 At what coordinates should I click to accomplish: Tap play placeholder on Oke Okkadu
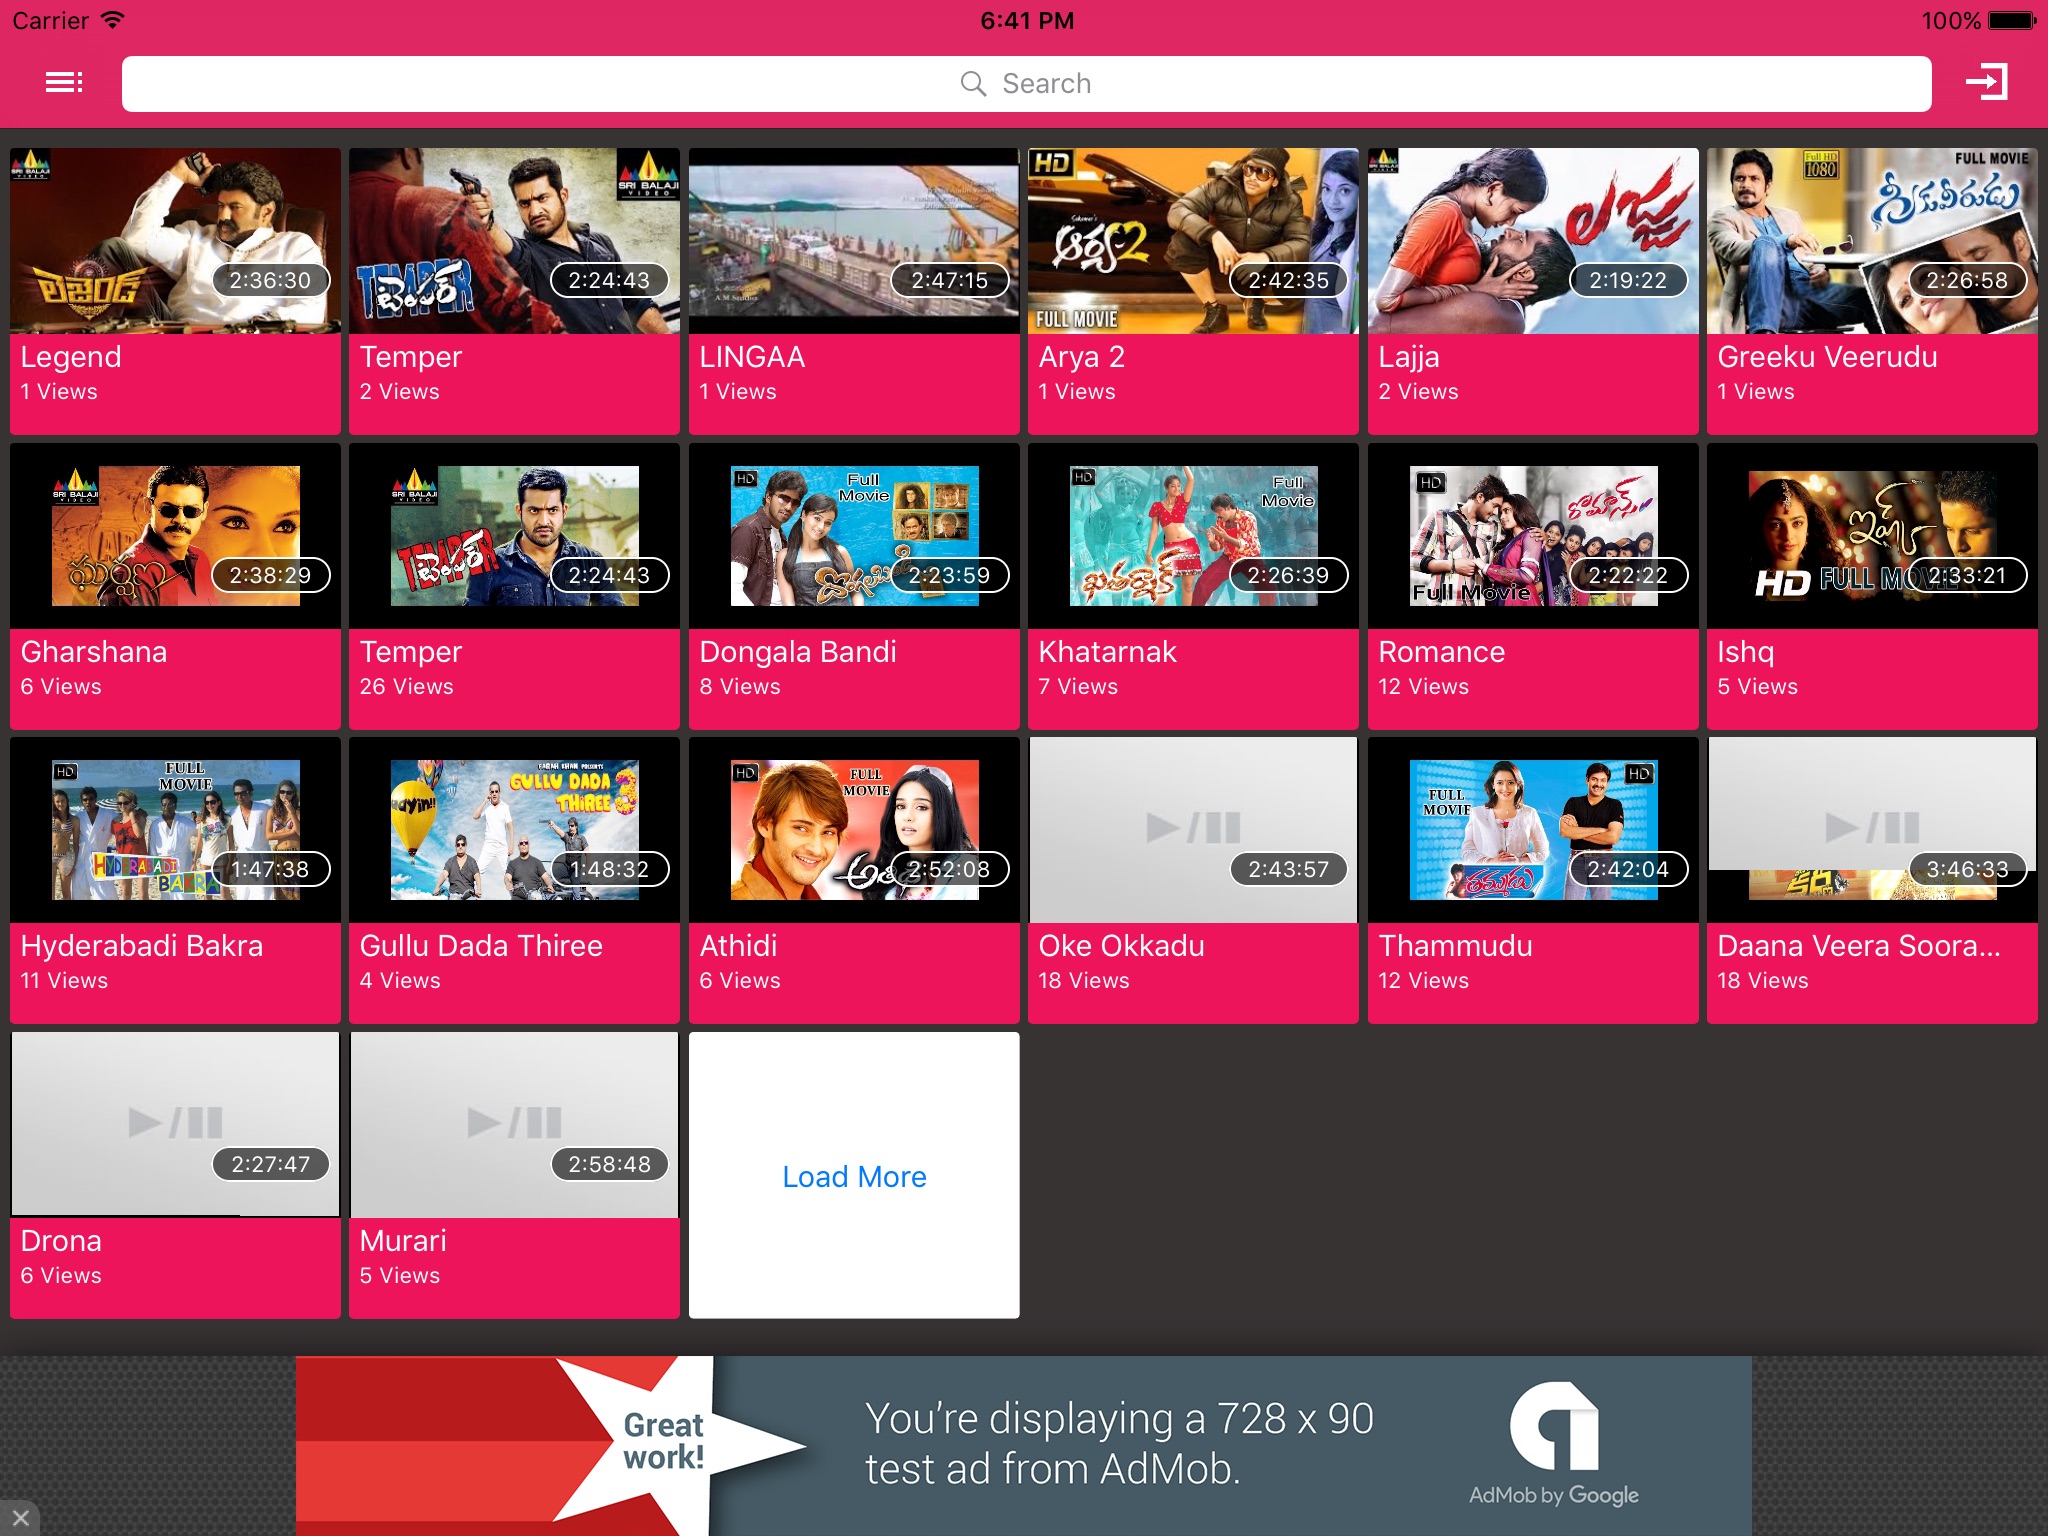click(x=1192, y=828)
